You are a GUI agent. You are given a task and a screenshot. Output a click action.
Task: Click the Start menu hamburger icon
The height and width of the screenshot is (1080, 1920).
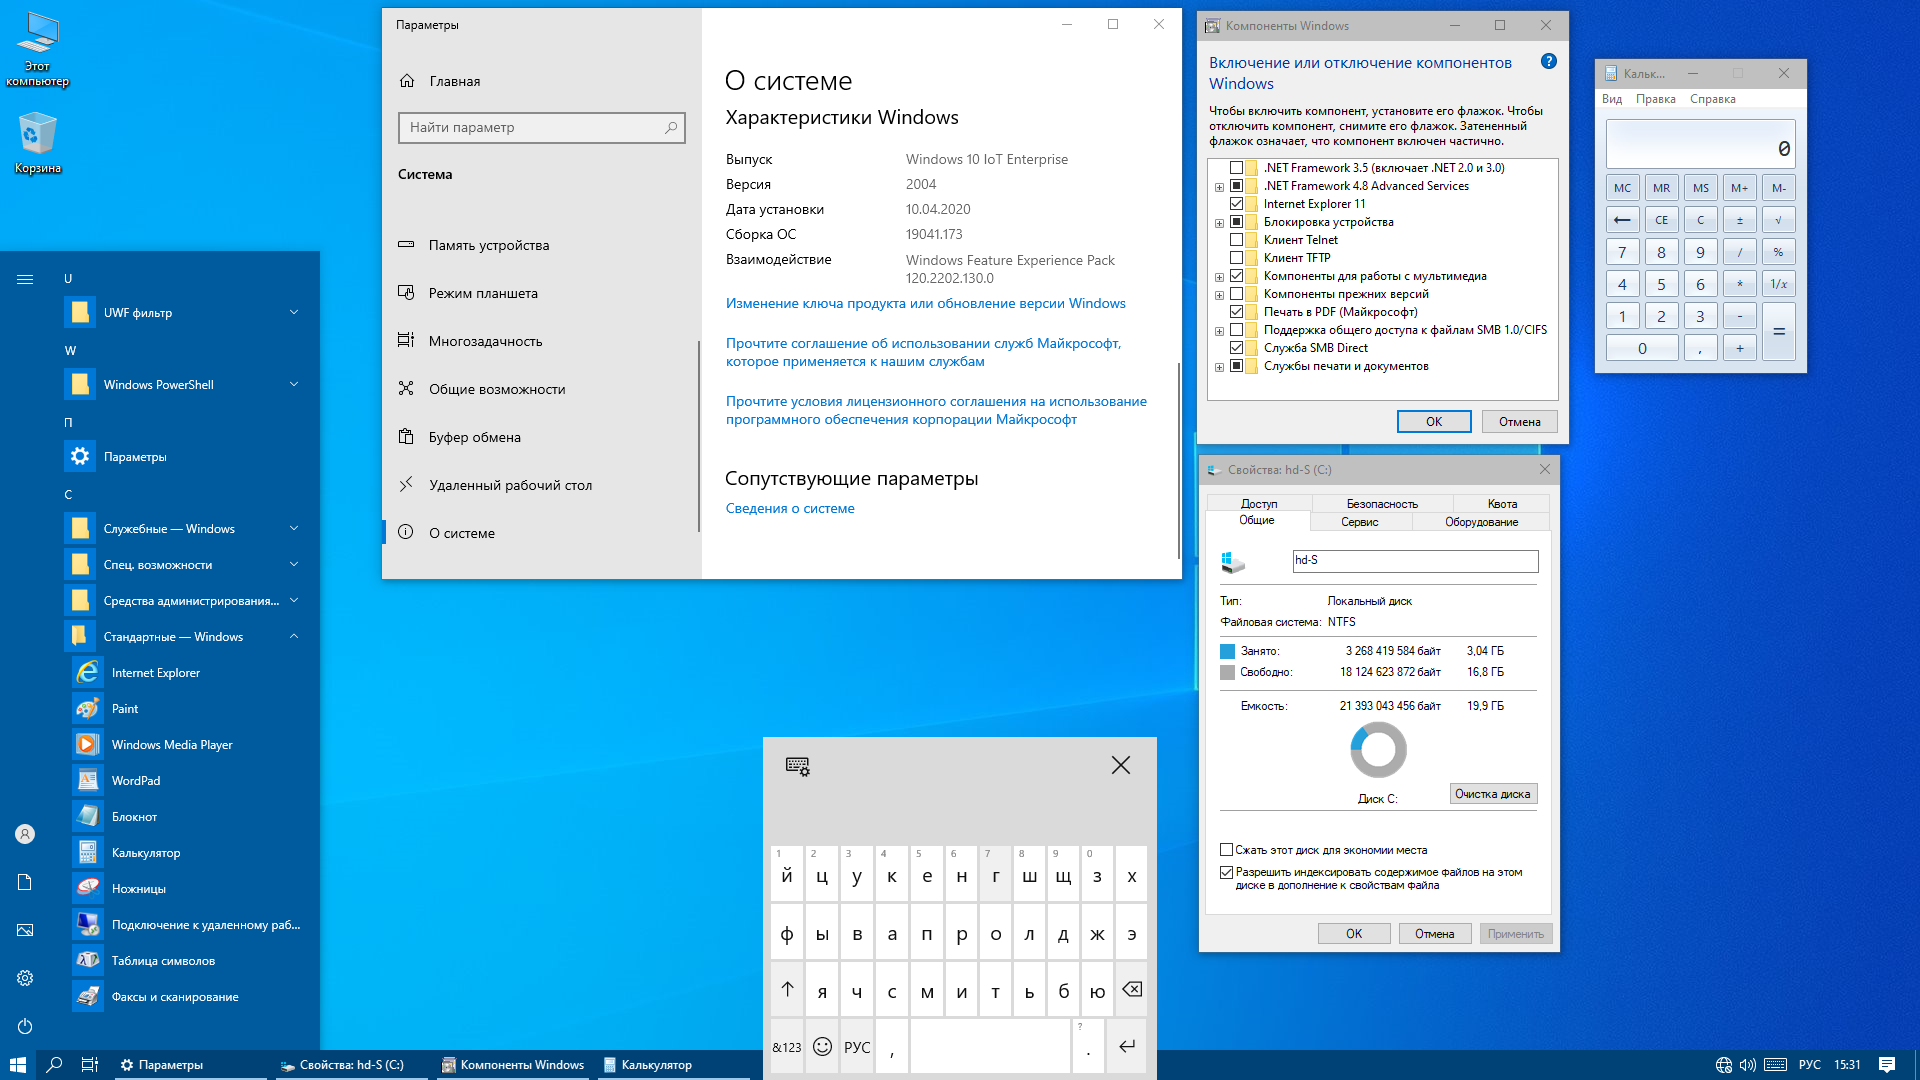[25, 279]
